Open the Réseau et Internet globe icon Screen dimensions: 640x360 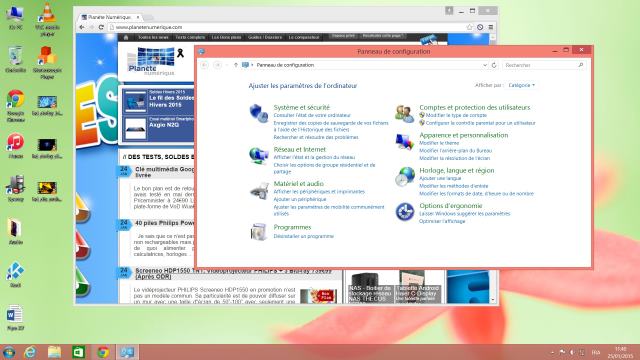(x=258, y=156)
